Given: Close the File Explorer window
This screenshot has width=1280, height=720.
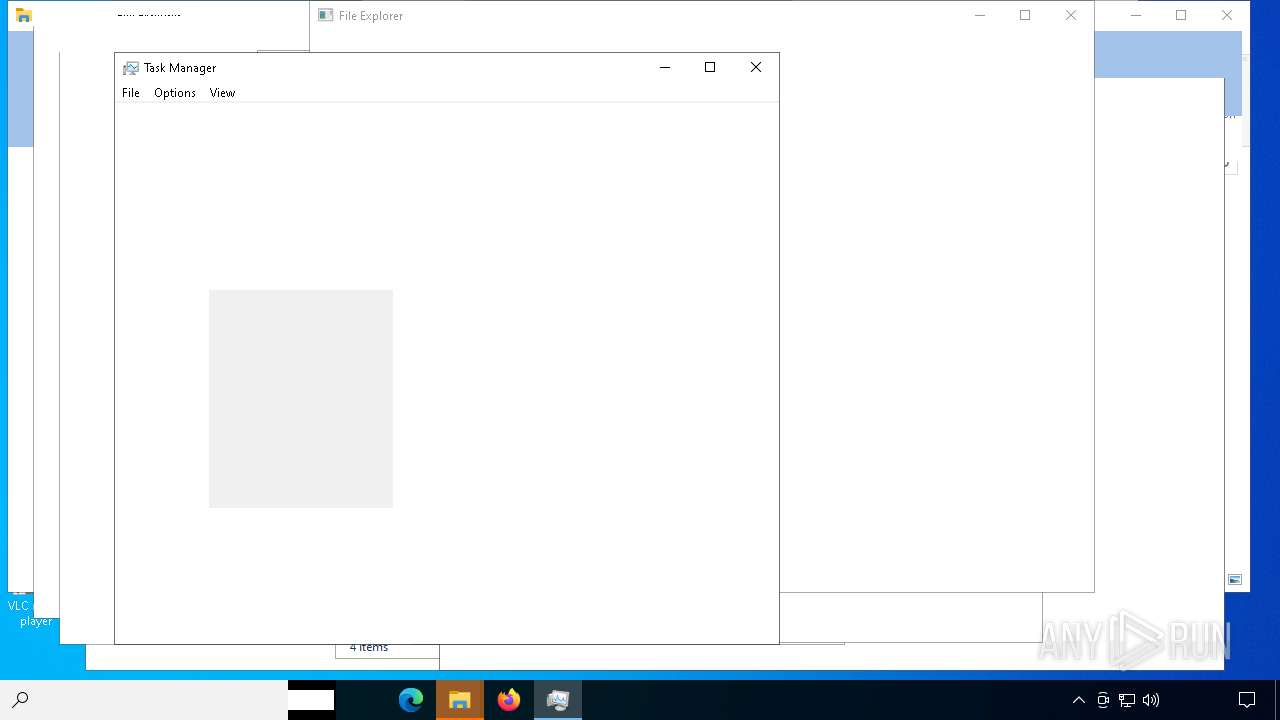Looking at the screenshot, I should pyautogui.click(x=1071, y=15).
